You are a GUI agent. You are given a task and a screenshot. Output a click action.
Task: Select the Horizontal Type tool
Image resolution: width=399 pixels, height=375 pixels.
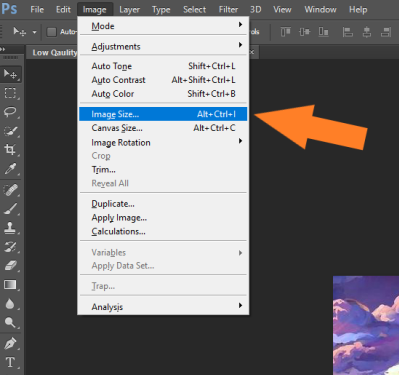(x=11, y=362)
